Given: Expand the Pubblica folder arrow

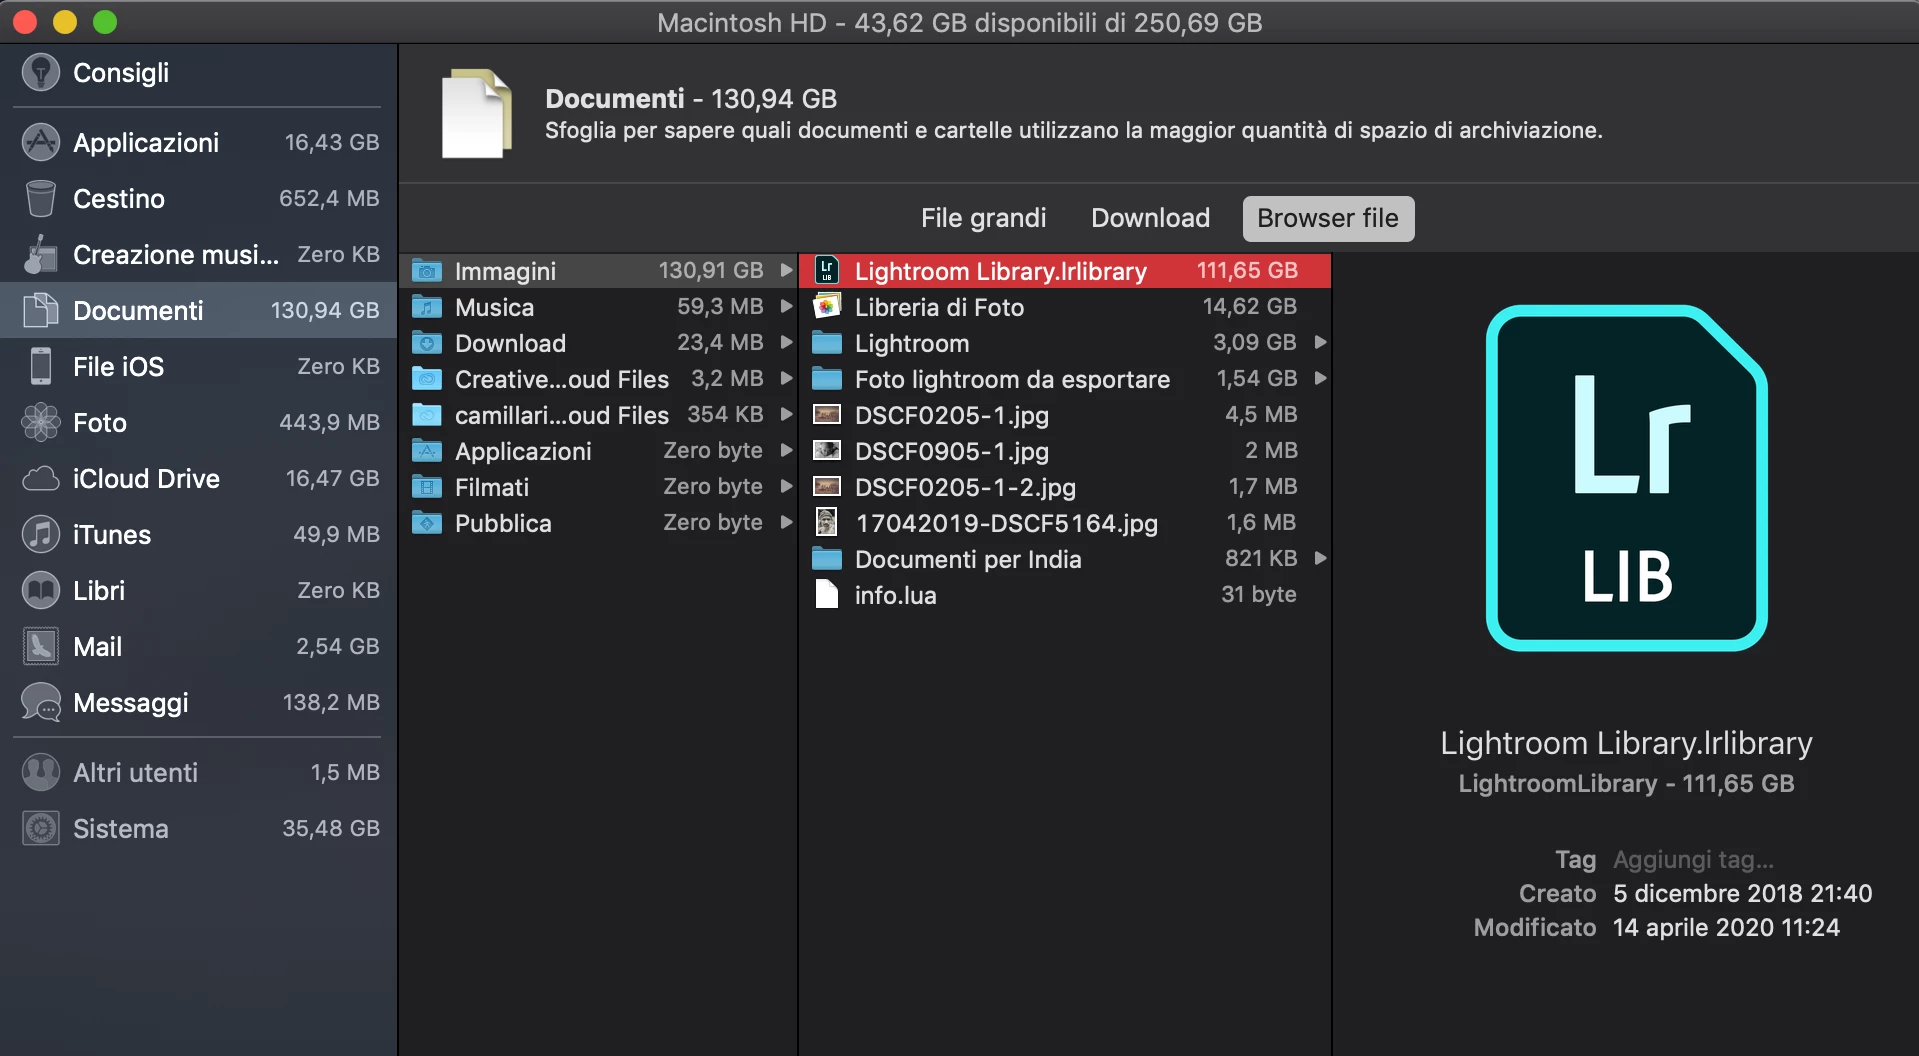Looking at the screenshot, I should (786, 522).
